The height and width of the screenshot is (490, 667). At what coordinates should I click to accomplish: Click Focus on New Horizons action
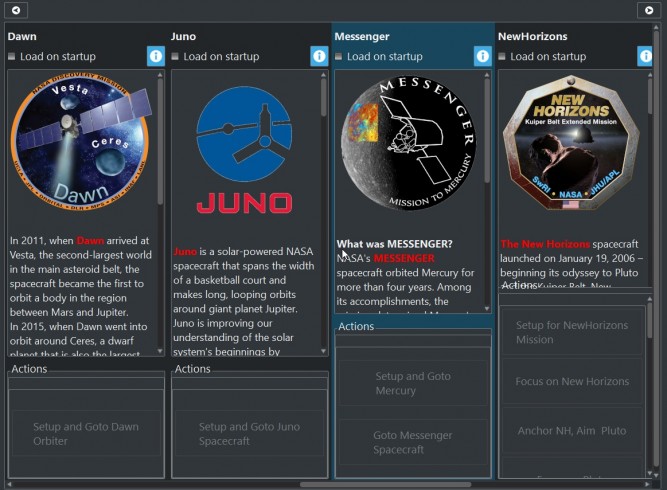tap(572, 381)
